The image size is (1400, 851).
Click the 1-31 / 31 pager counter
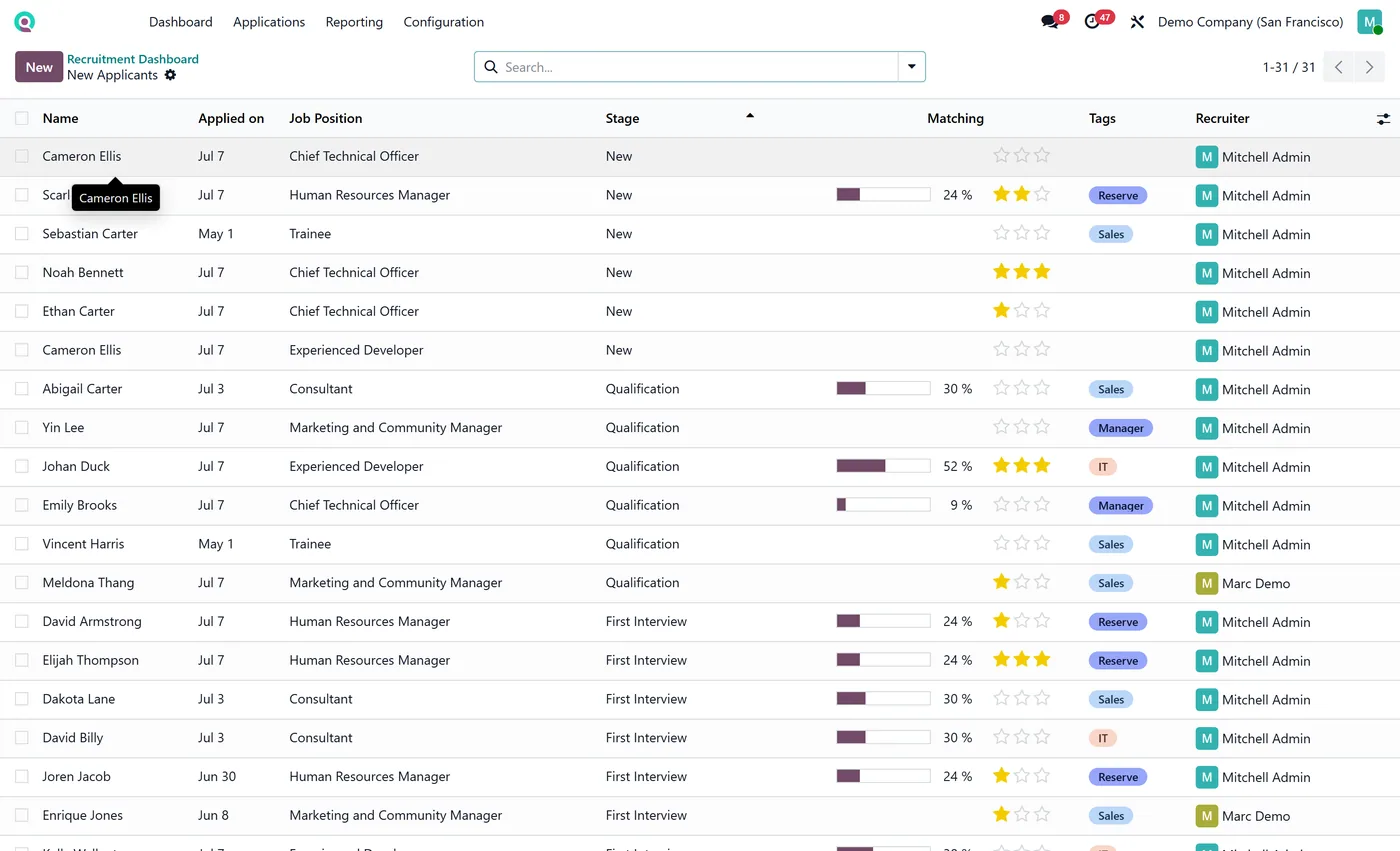[x=1289, y=67]
